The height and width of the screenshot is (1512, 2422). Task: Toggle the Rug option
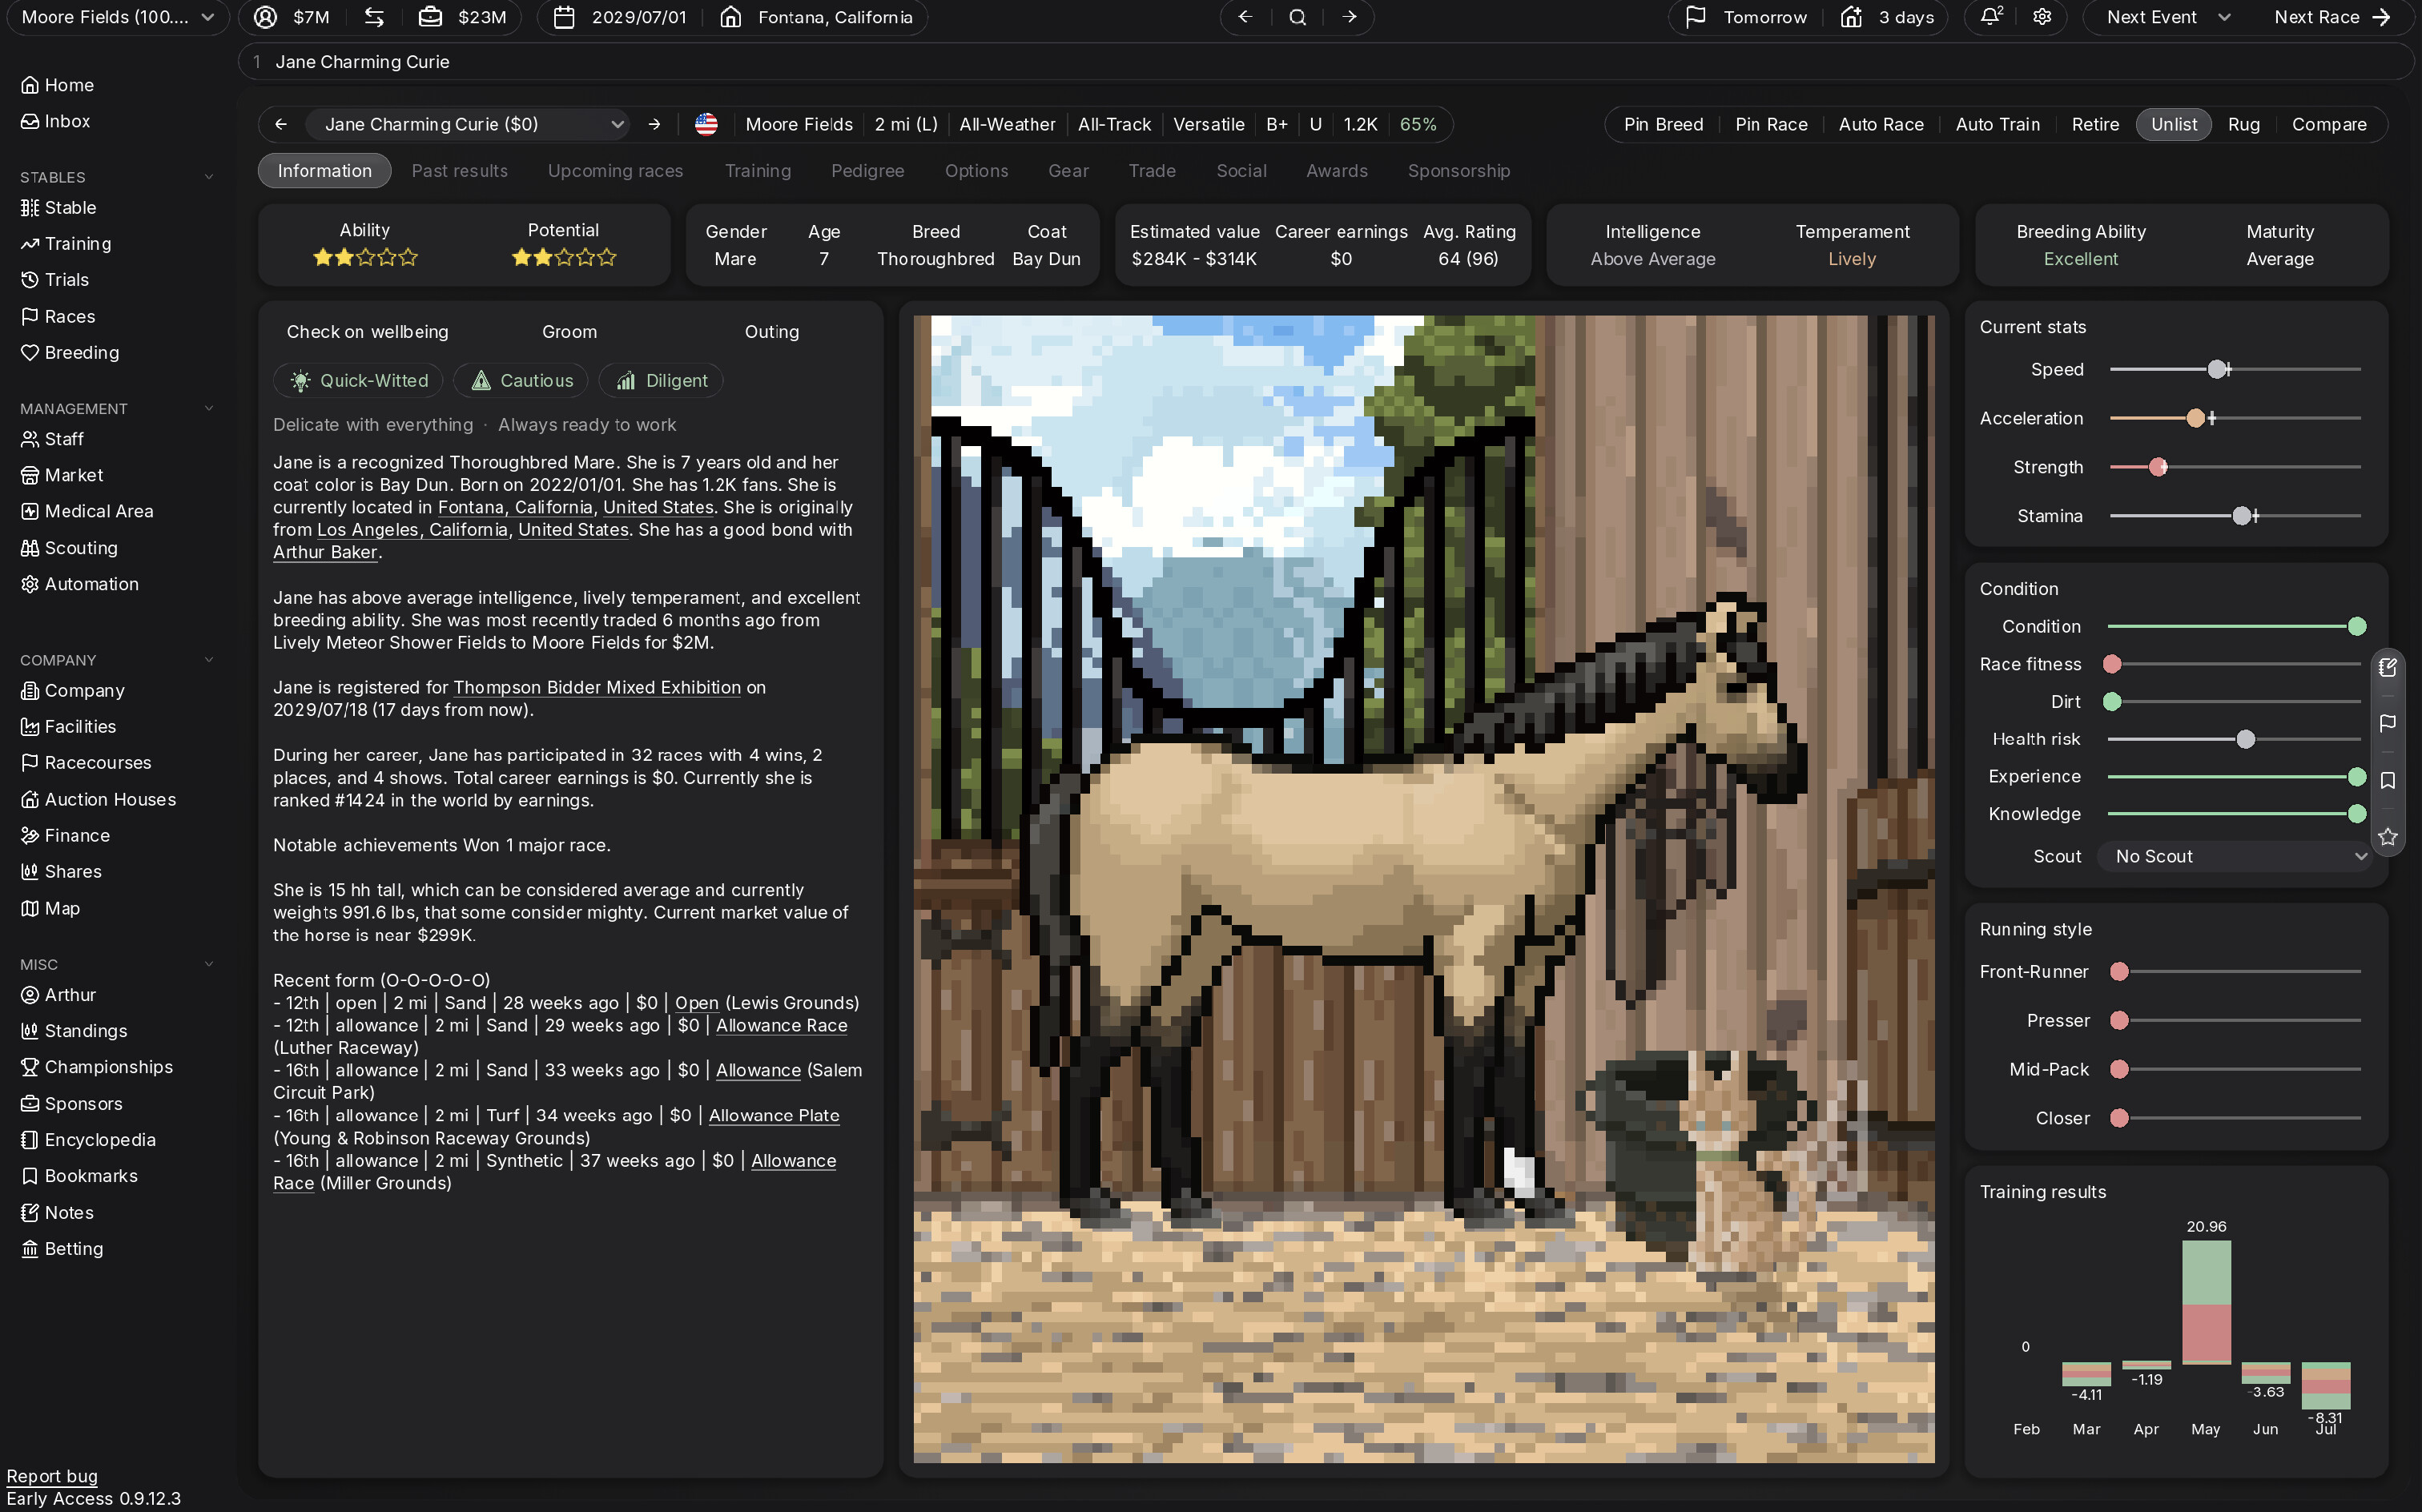pos(2243,124)
